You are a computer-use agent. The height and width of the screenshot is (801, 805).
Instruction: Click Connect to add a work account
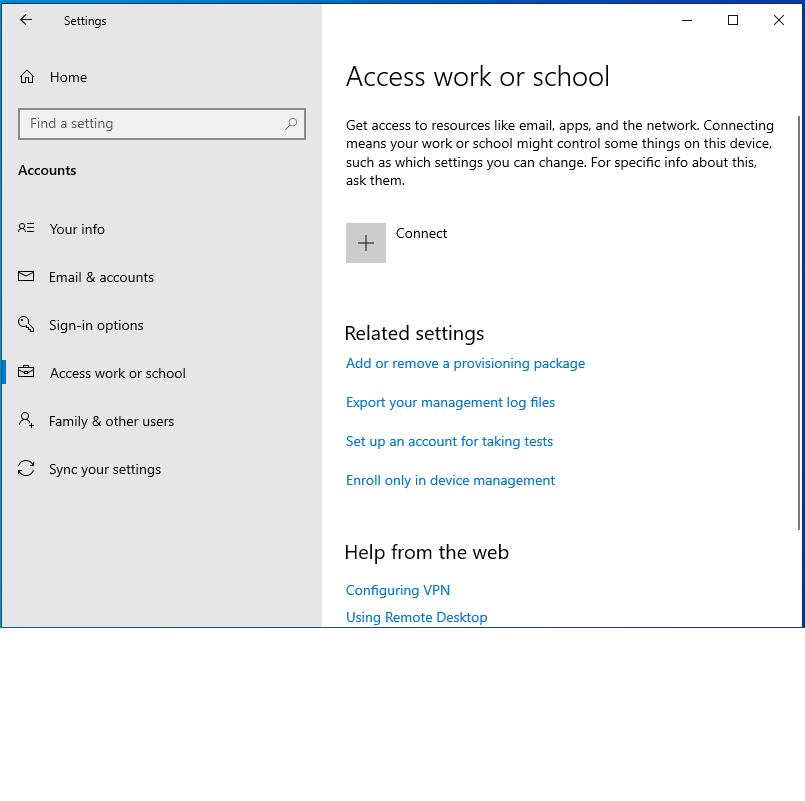[x=421, y=233]
